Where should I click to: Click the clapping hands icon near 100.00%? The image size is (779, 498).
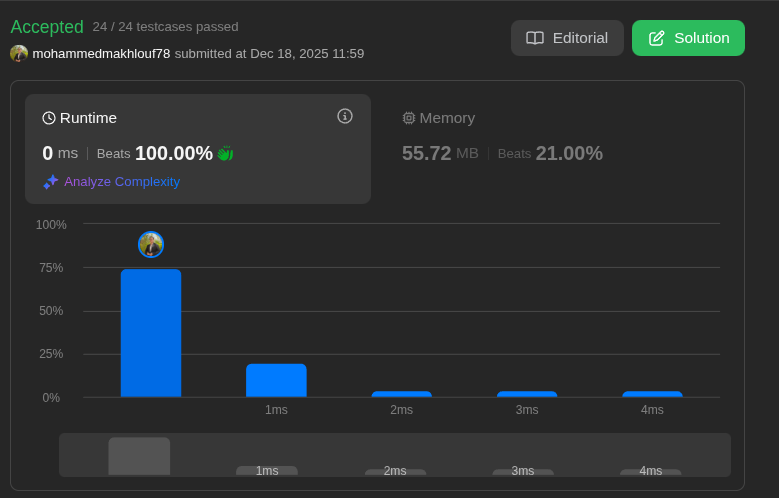coord(225,154)
